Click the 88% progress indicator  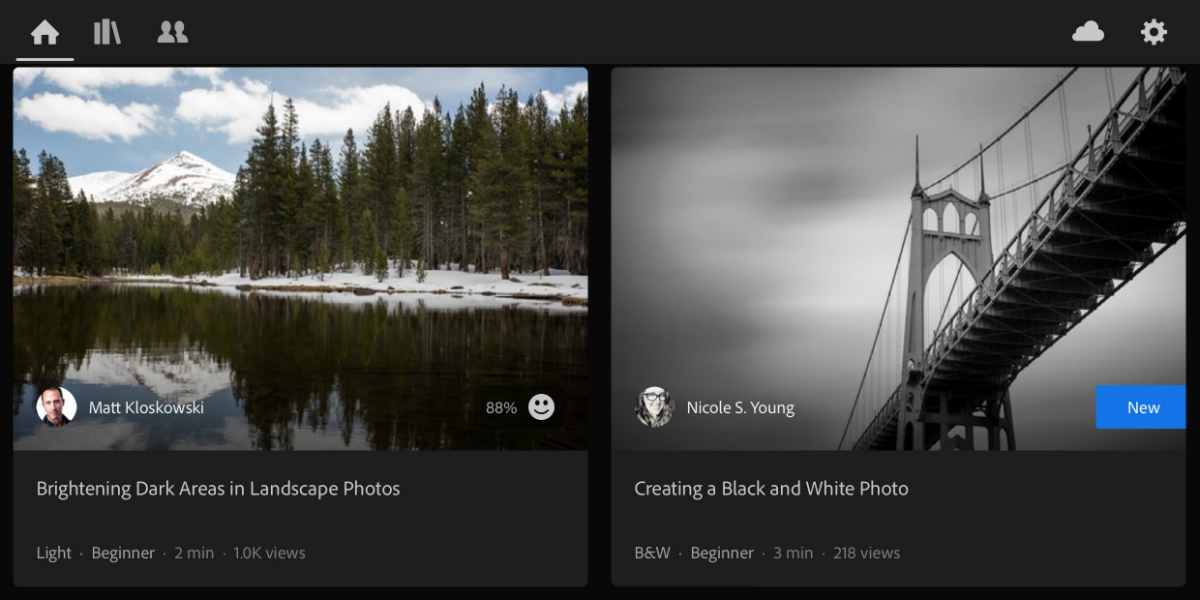tap(500, 407)
